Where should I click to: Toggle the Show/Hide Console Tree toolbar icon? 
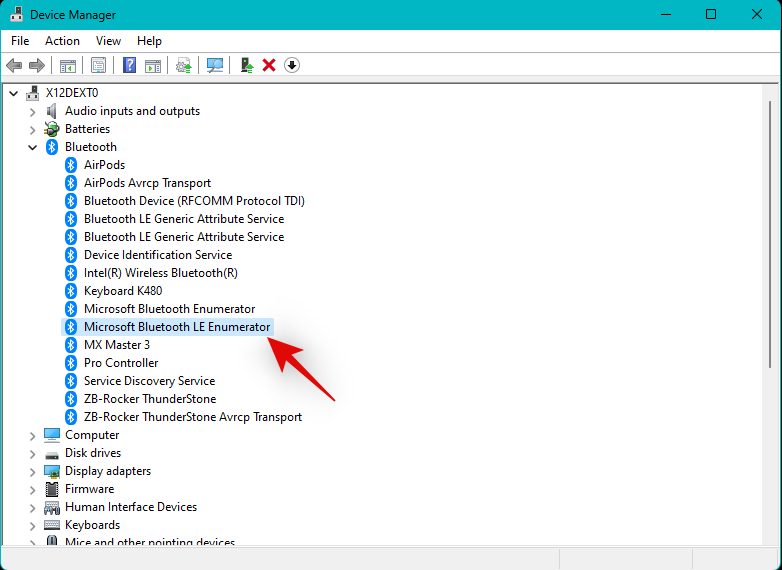(x=68, y=65)
